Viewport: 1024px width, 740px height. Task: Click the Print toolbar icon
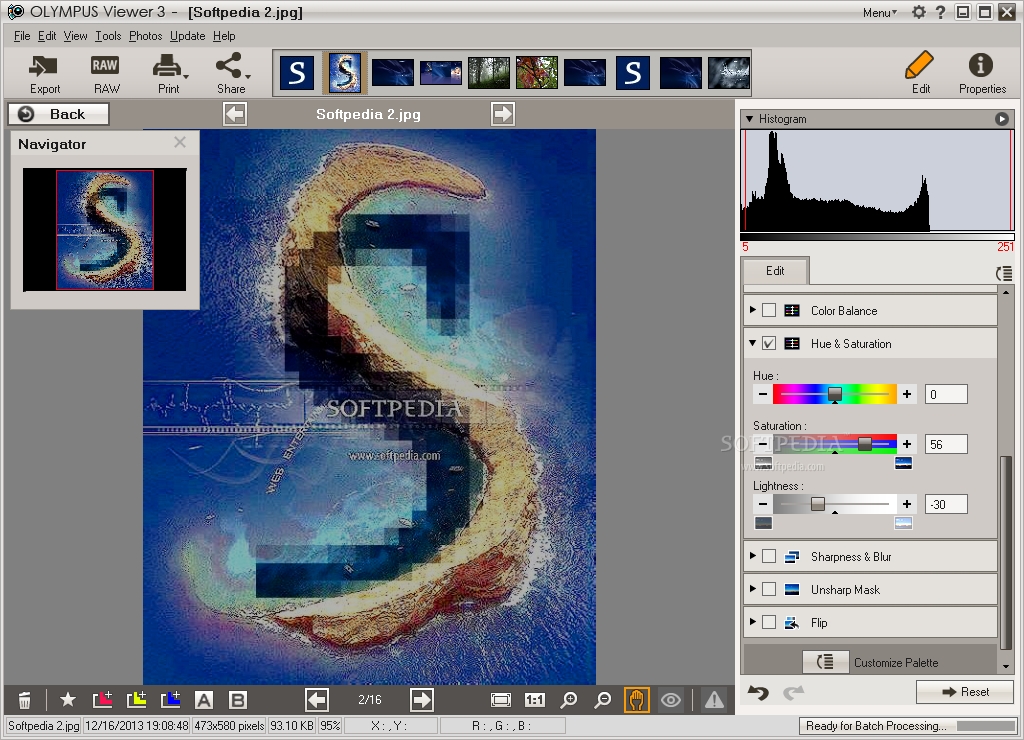(168, 74)
